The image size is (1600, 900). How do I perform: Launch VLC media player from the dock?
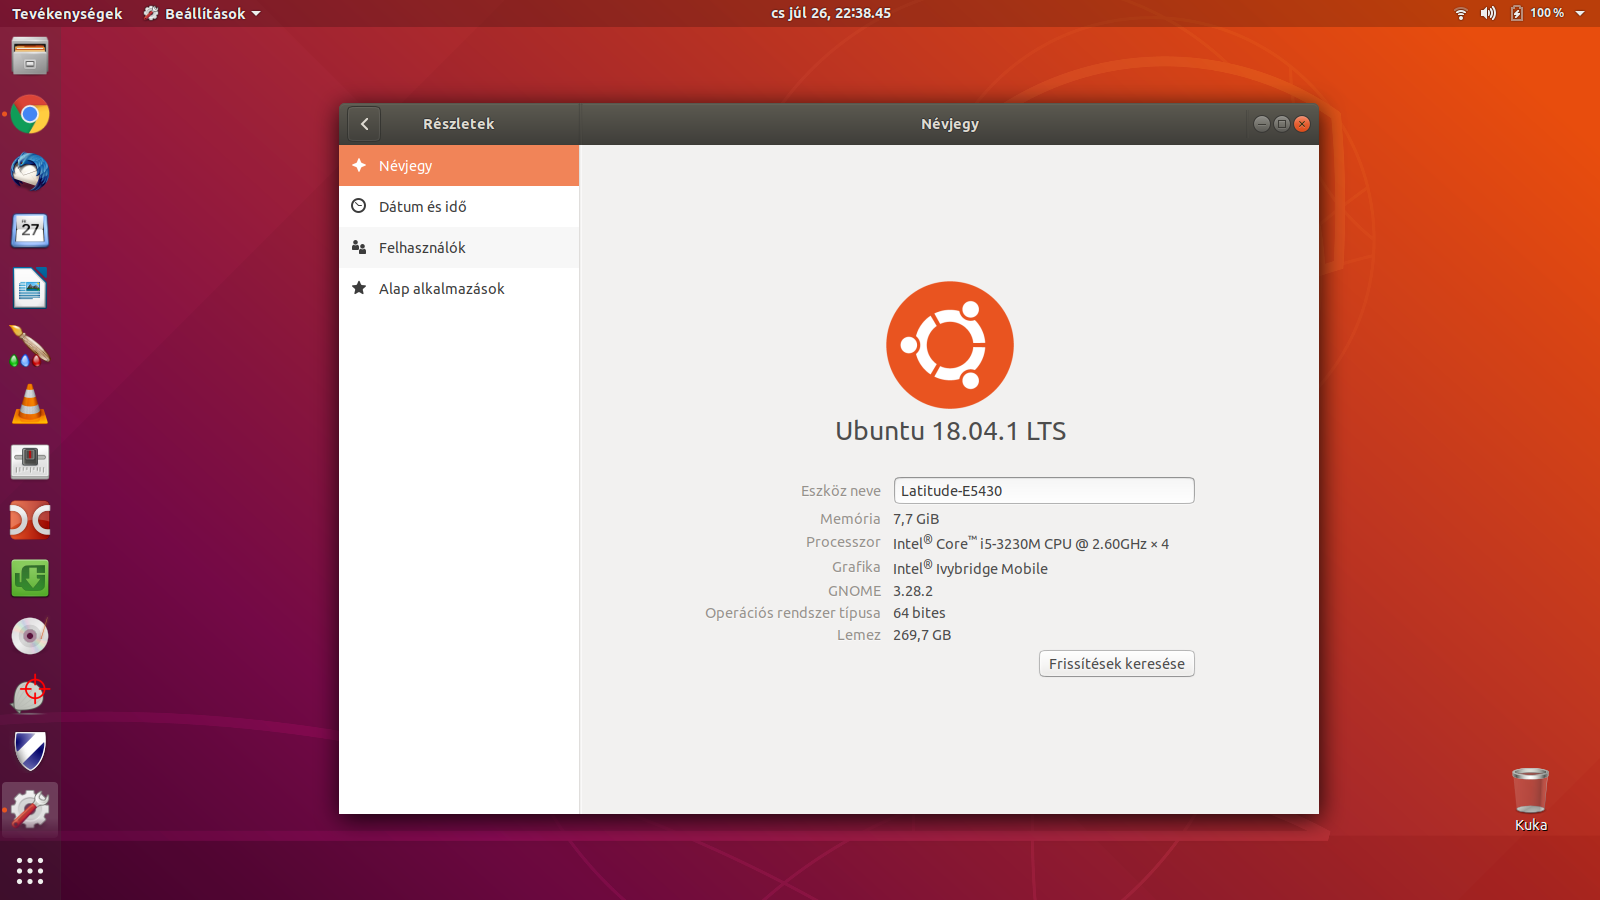pyautogui.click(x=30, y=404)
